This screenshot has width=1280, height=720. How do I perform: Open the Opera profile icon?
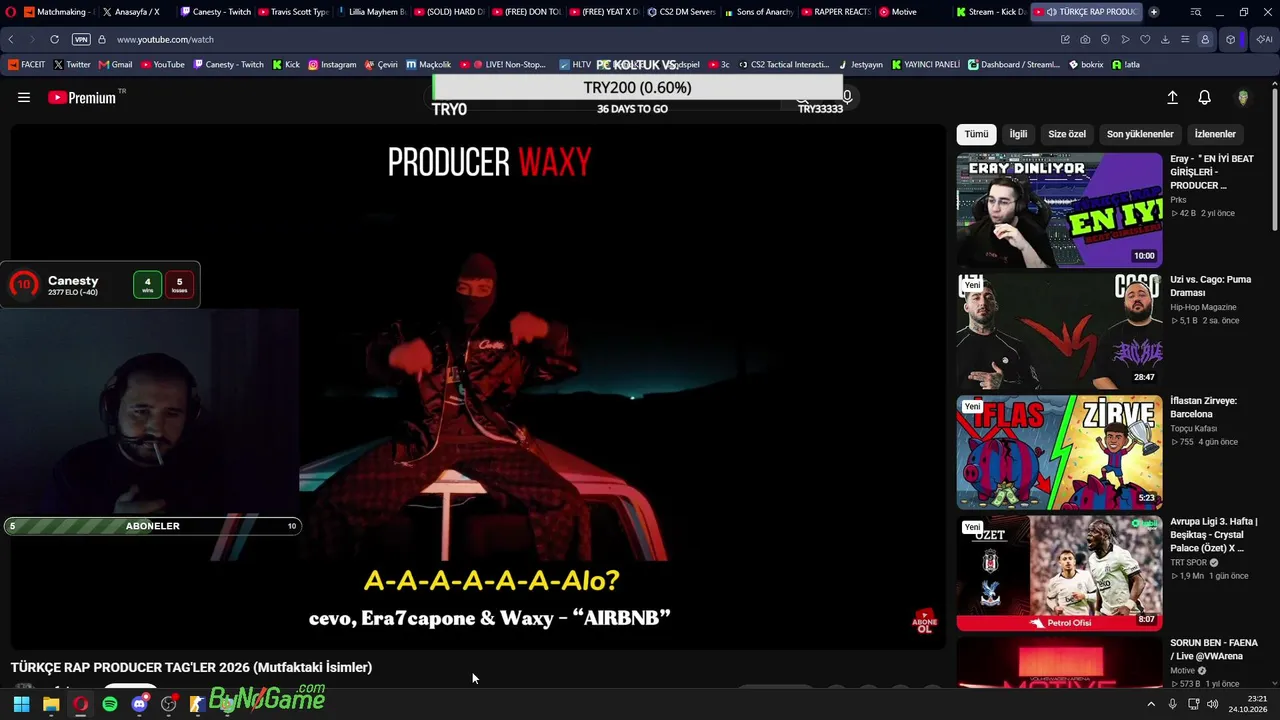point(1205,39)
